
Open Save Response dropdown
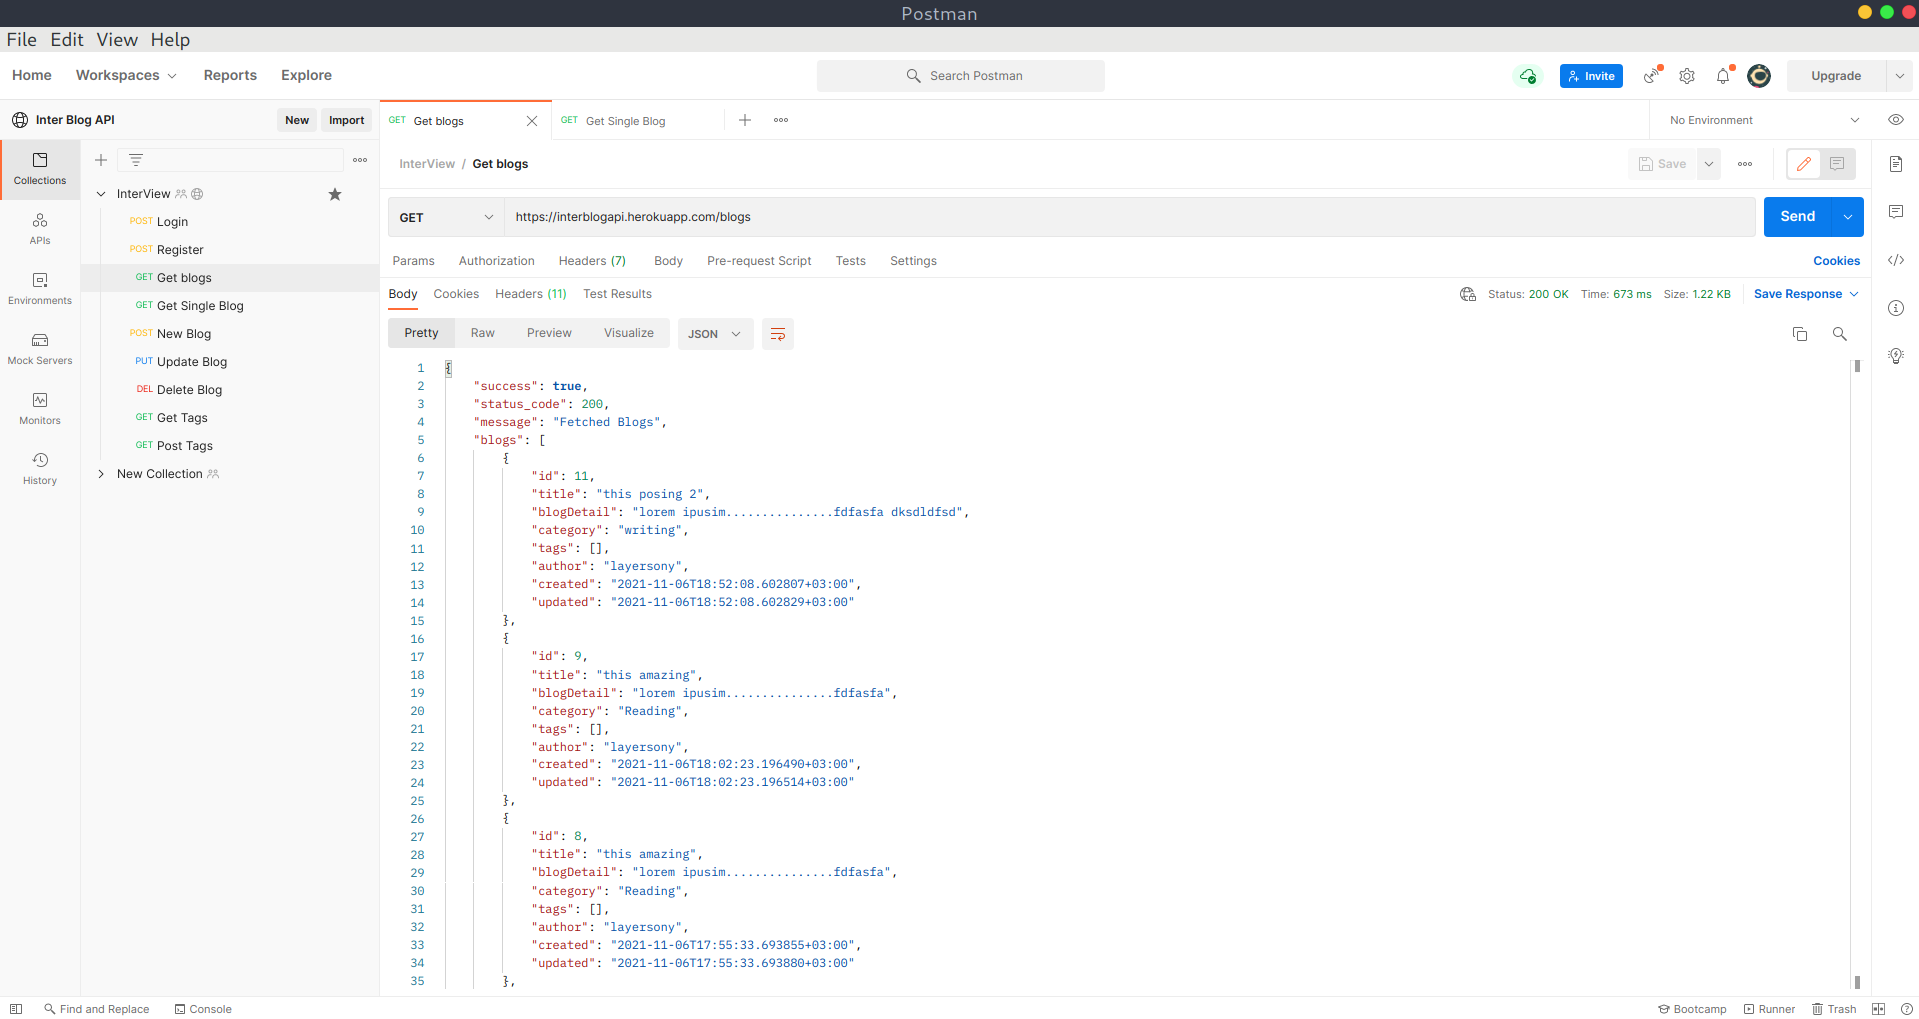click(1806, 294)
